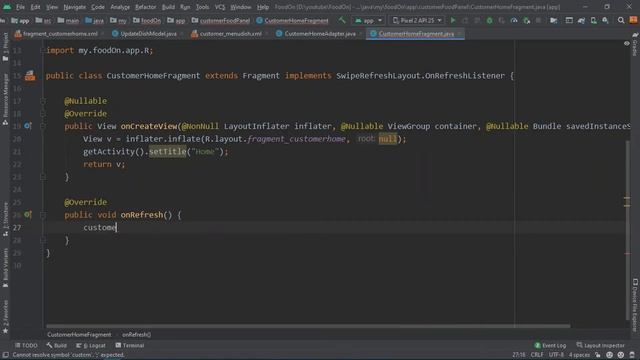The width and height of the screenshot is (640, 360).
Task: Run the app with the green play icon
Action: [453, 20]
